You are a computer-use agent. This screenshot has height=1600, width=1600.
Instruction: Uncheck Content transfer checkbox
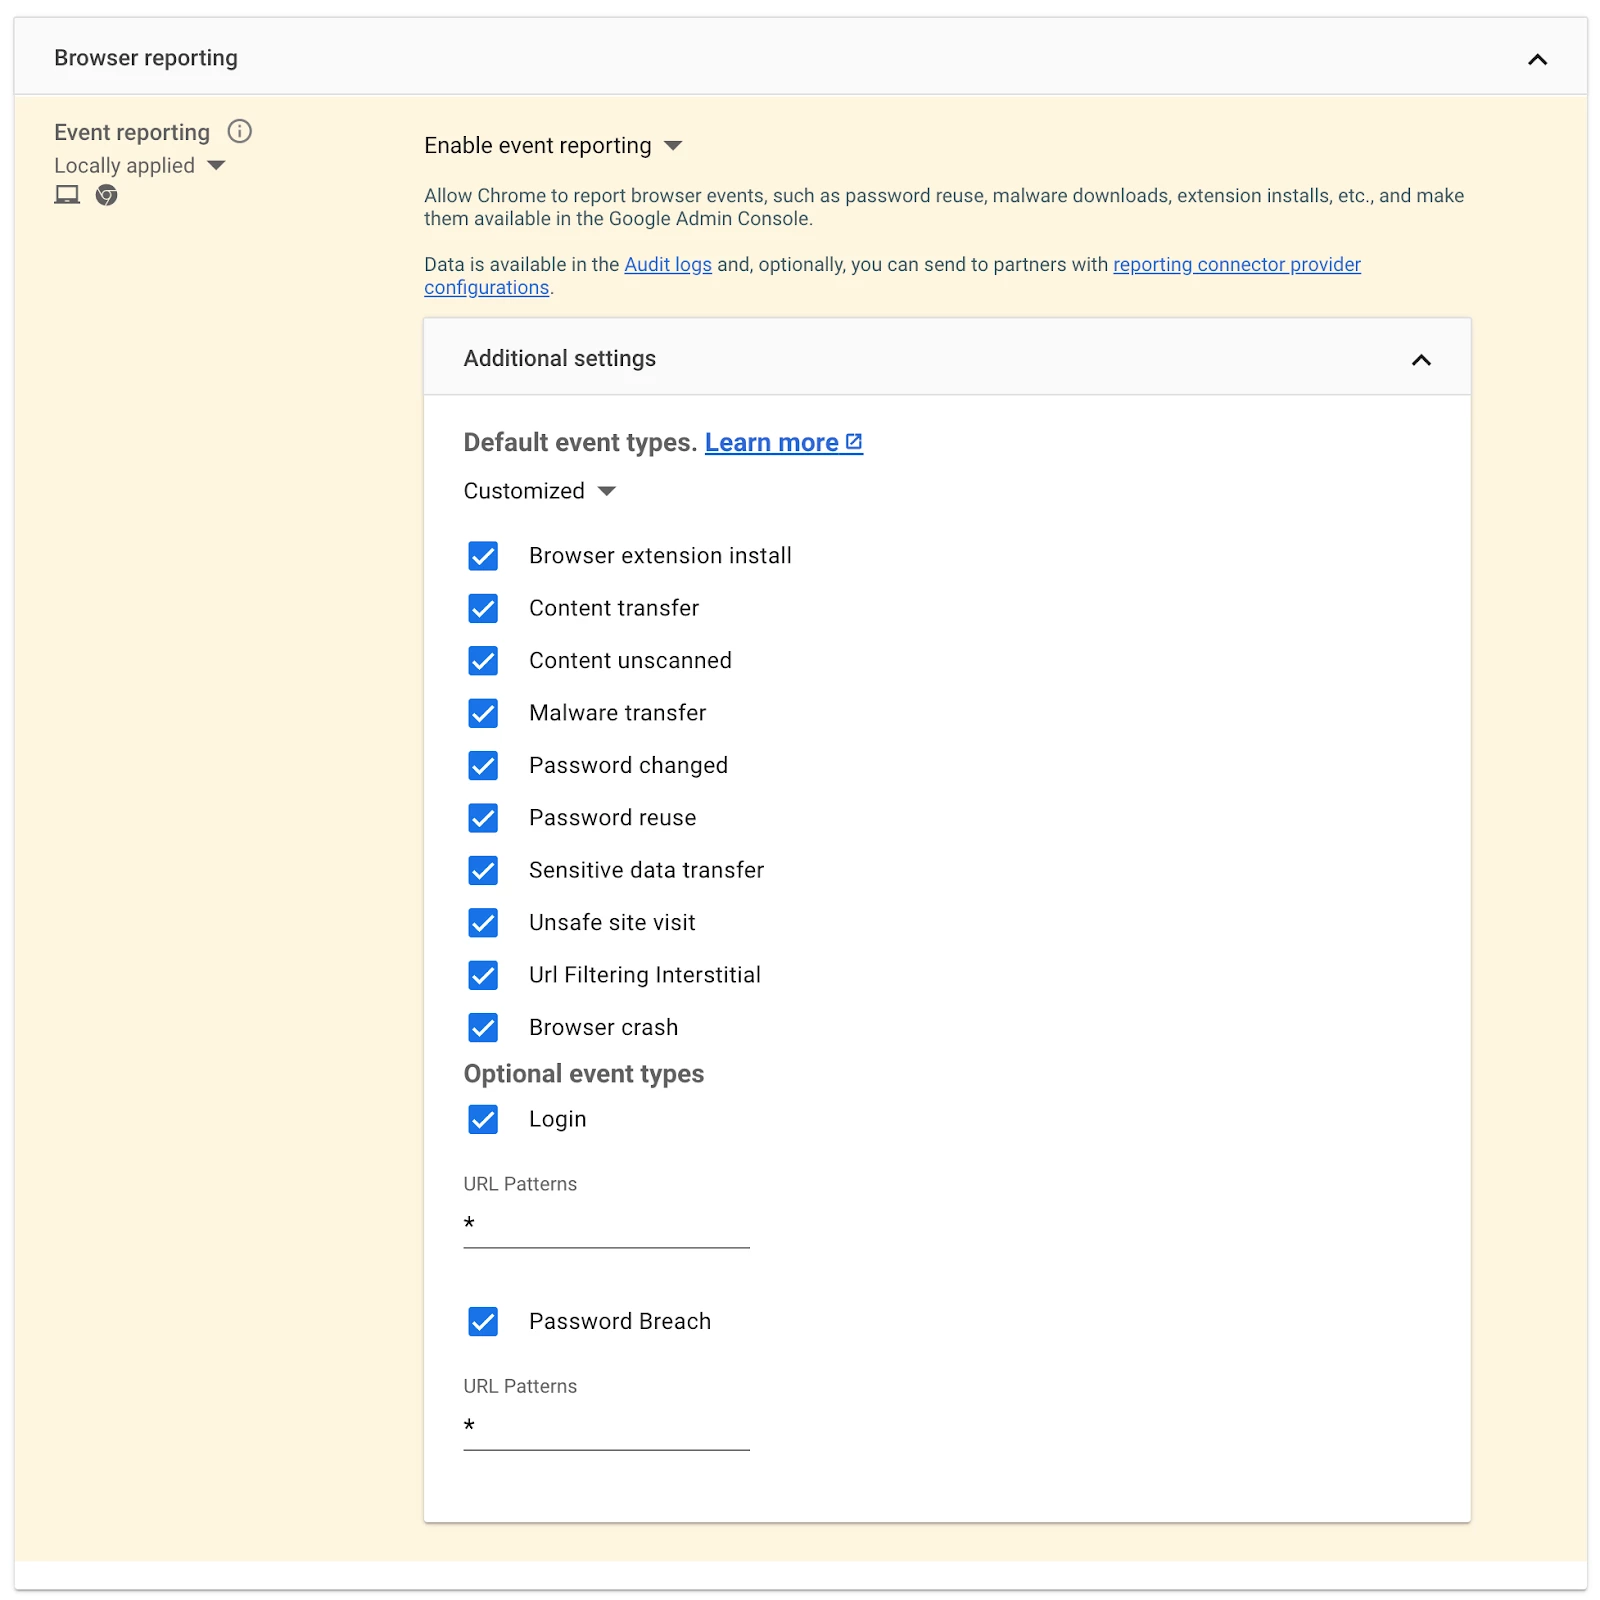[483, 608]
